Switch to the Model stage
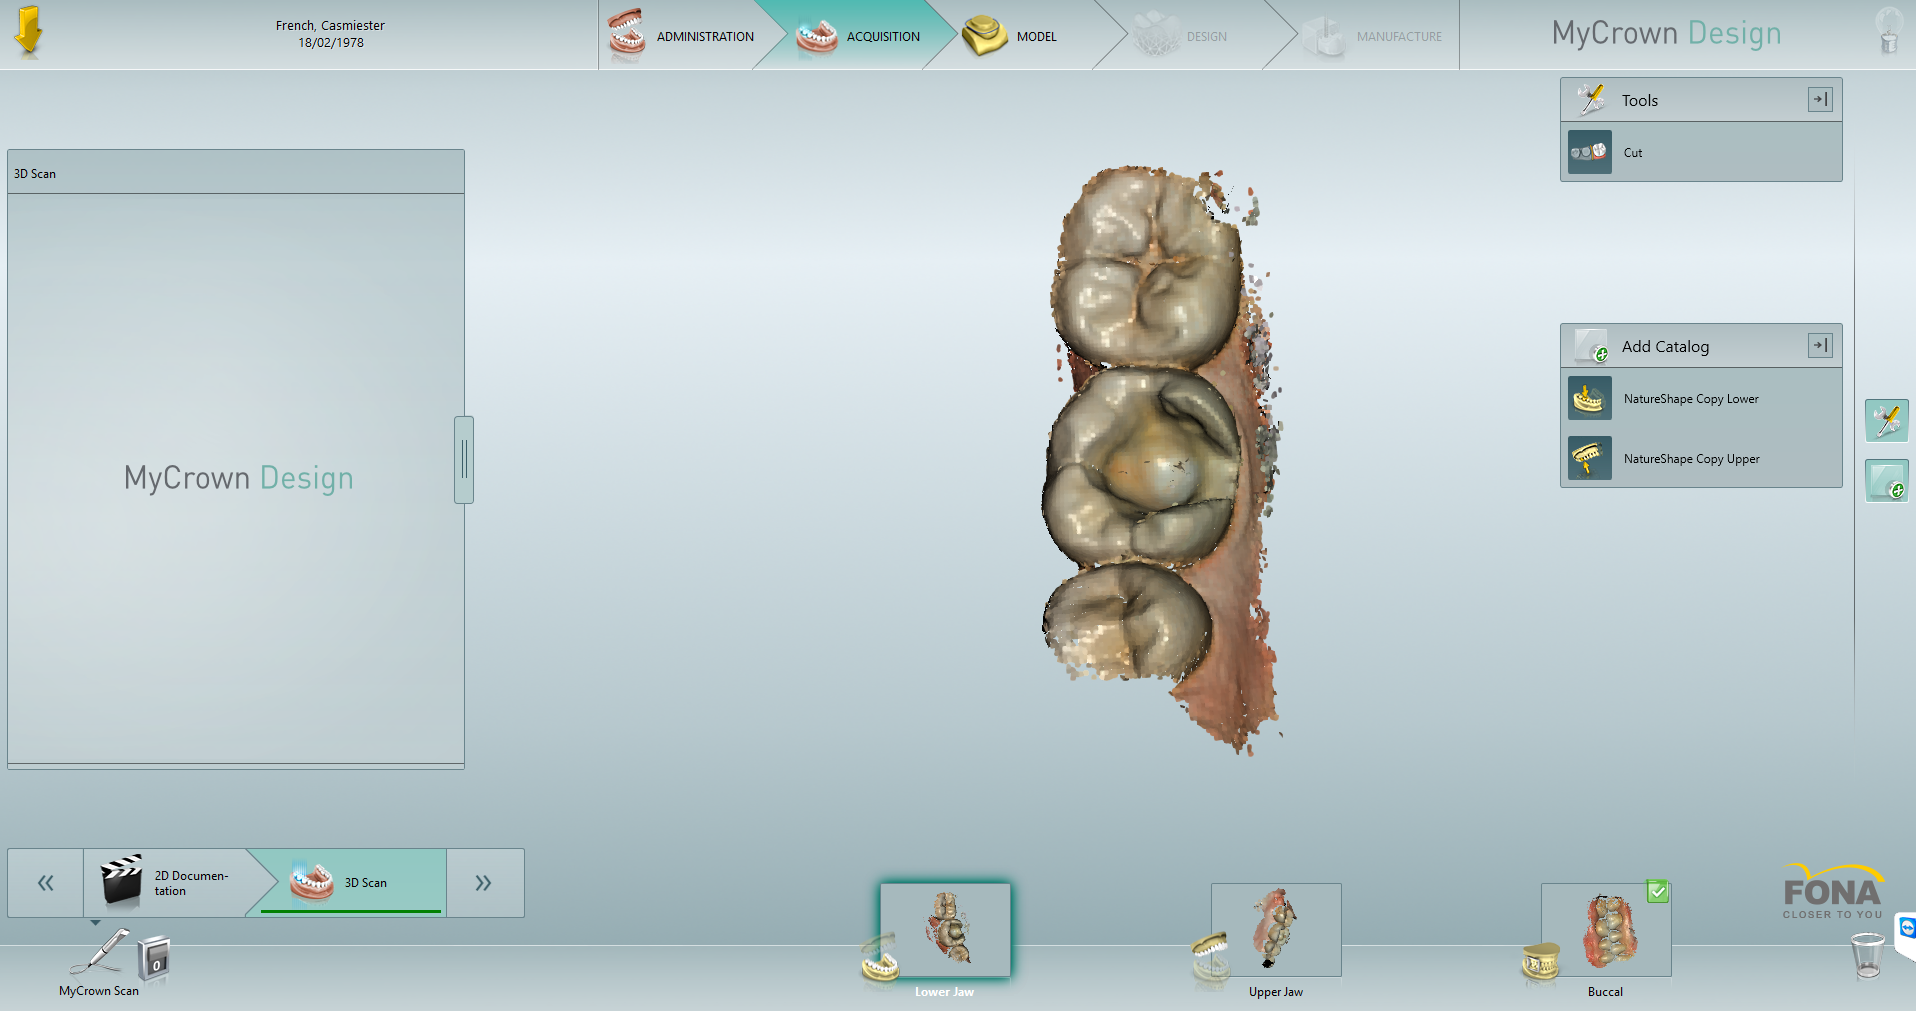 click(x=1037, y=36)
